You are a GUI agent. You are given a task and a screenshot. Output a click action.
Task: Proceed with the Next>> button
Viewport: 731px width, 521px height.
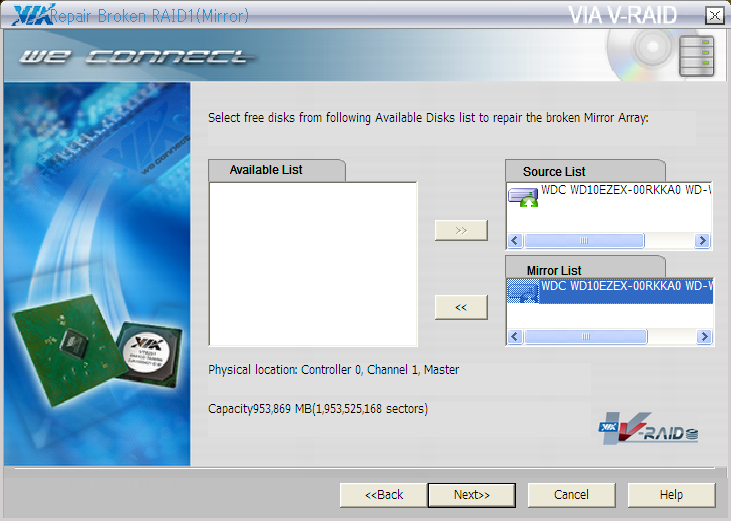471,495
